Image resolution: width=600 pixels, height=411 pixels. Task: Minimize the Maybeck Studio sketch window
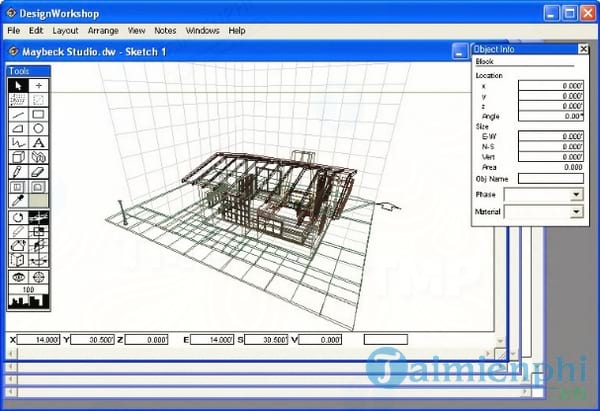point(458,51)
